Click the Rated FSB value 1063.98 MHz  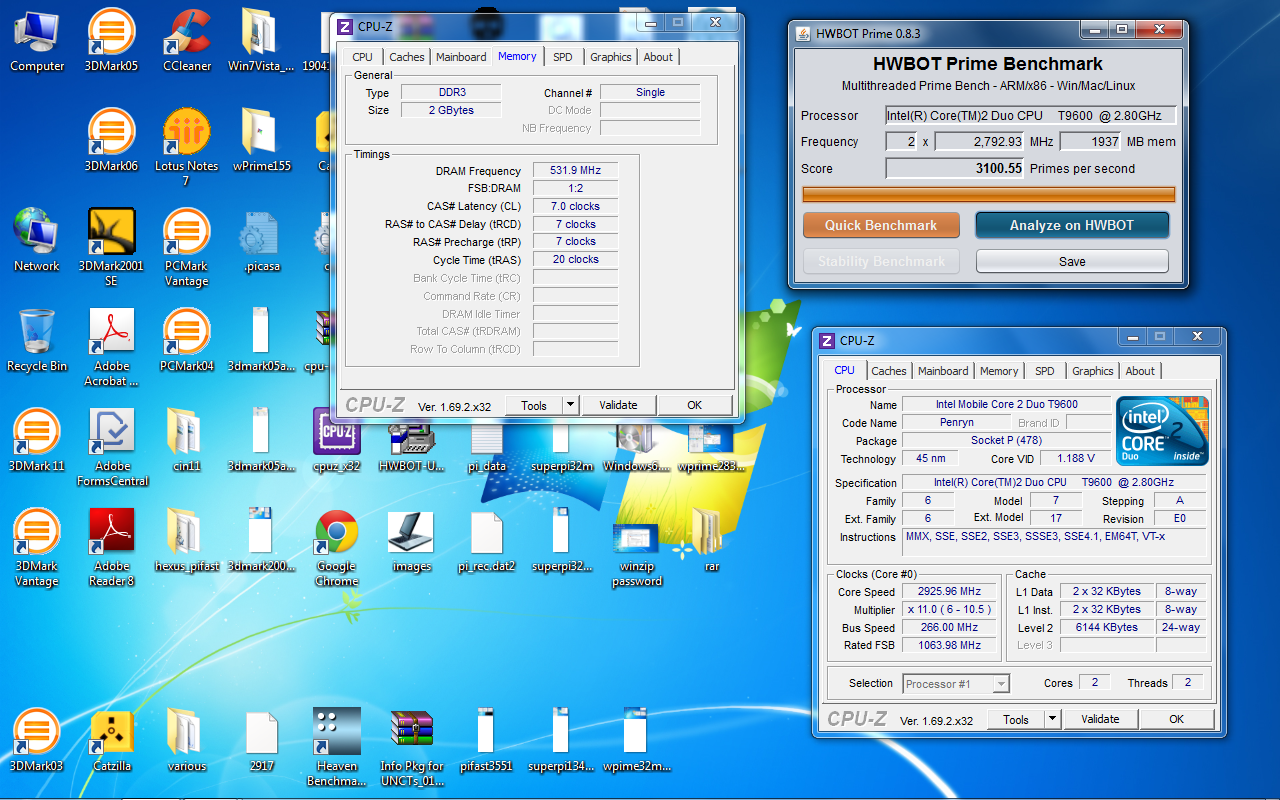click(948, 645)
